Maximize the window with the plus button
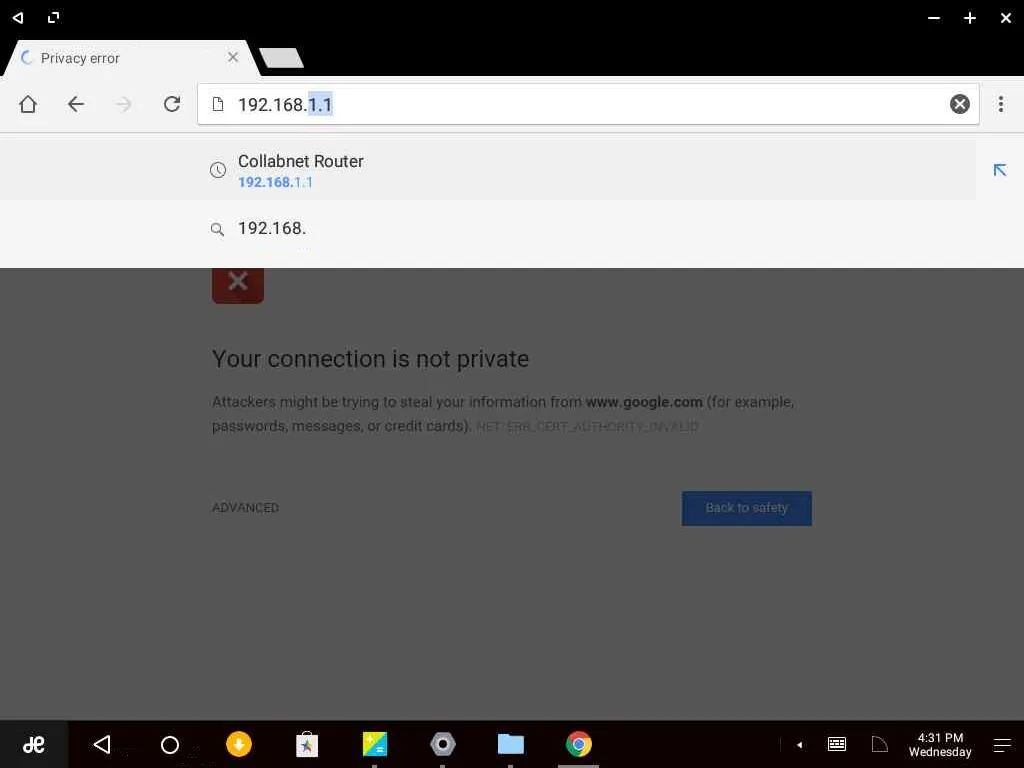 coord(970,18)
